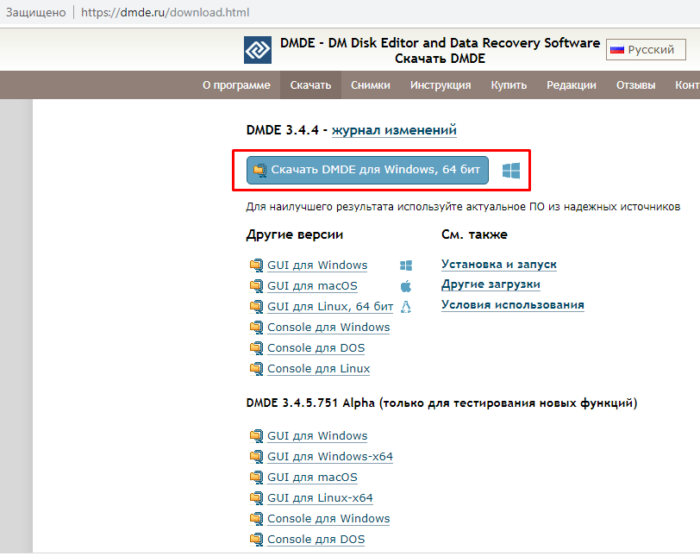Click download icon before GUI для Linux-x64
700x556 pixels.
coord(256,498)
